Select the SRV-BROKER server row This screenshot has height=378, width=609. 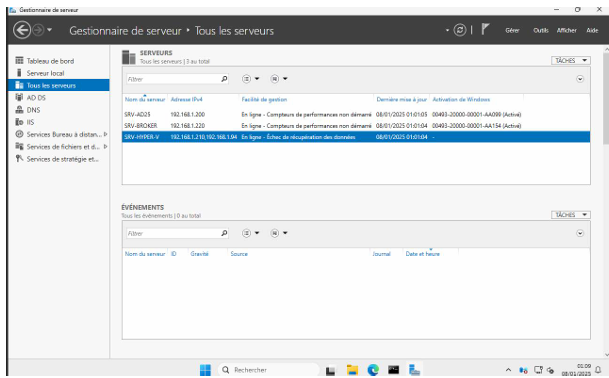(356, 126)
